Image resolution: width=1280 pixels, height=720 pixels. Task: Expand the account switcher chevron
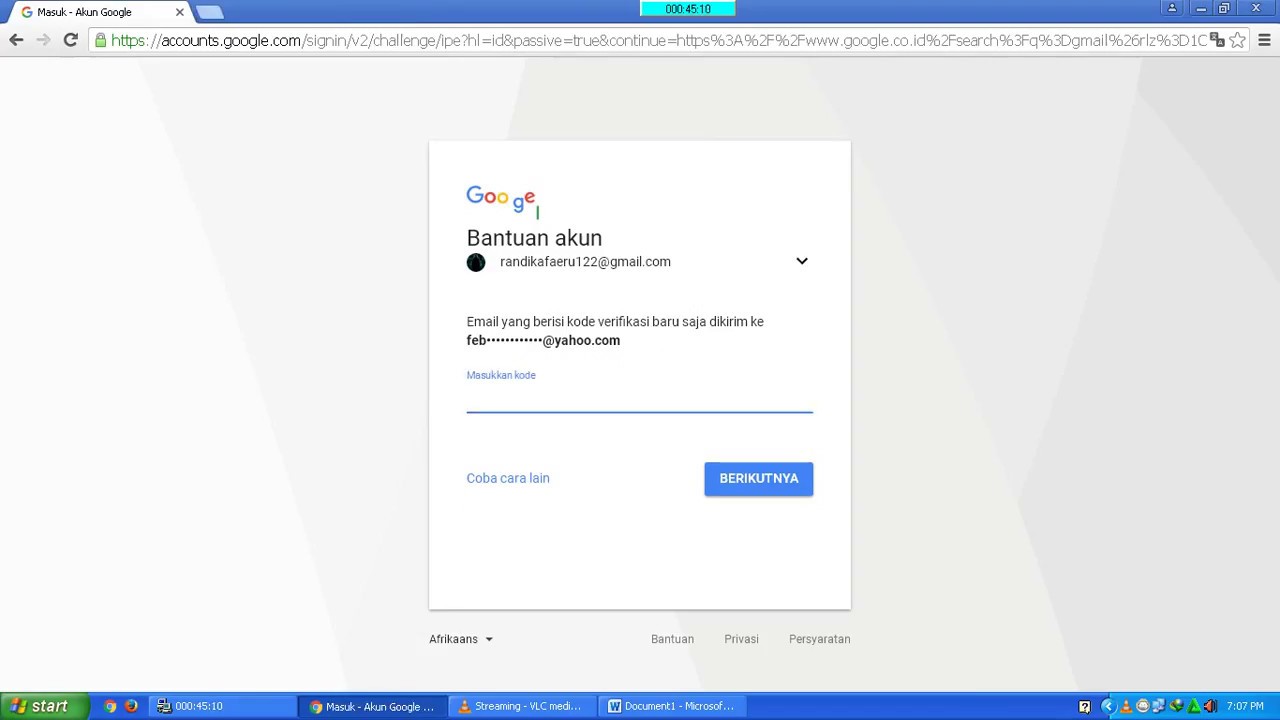click(x=802, y=261)
